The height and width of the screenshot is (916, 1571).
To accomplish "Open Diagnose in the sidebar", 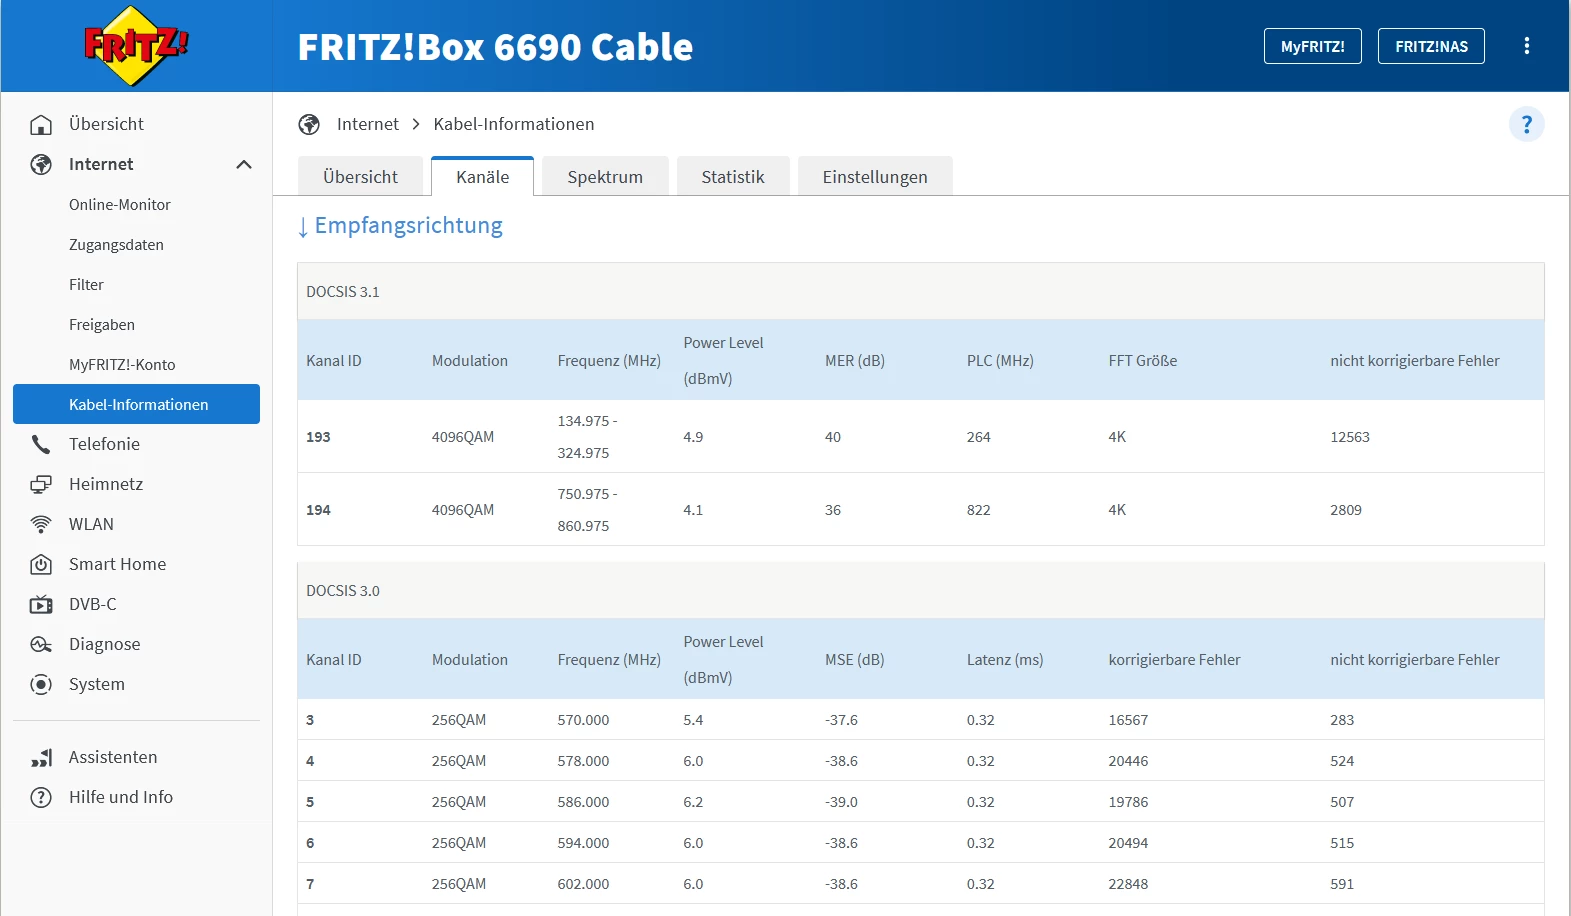I will 104,644.
